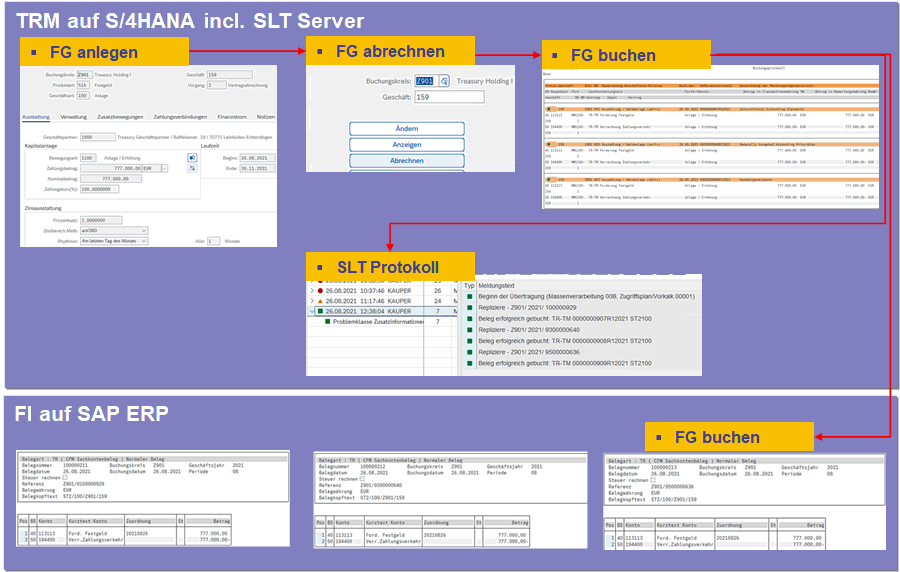Screen dimensions: 900x572
Task: Click the Bewegungsart field with 1100
Action: coord(87,158)
